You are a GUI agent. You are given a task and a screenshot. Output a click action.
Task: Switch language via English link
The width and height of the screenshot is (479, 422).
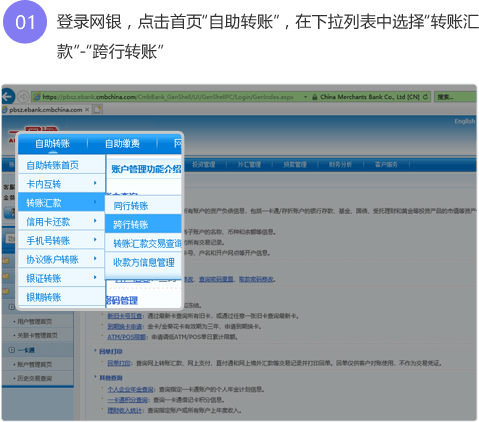[x=464, y=121]
